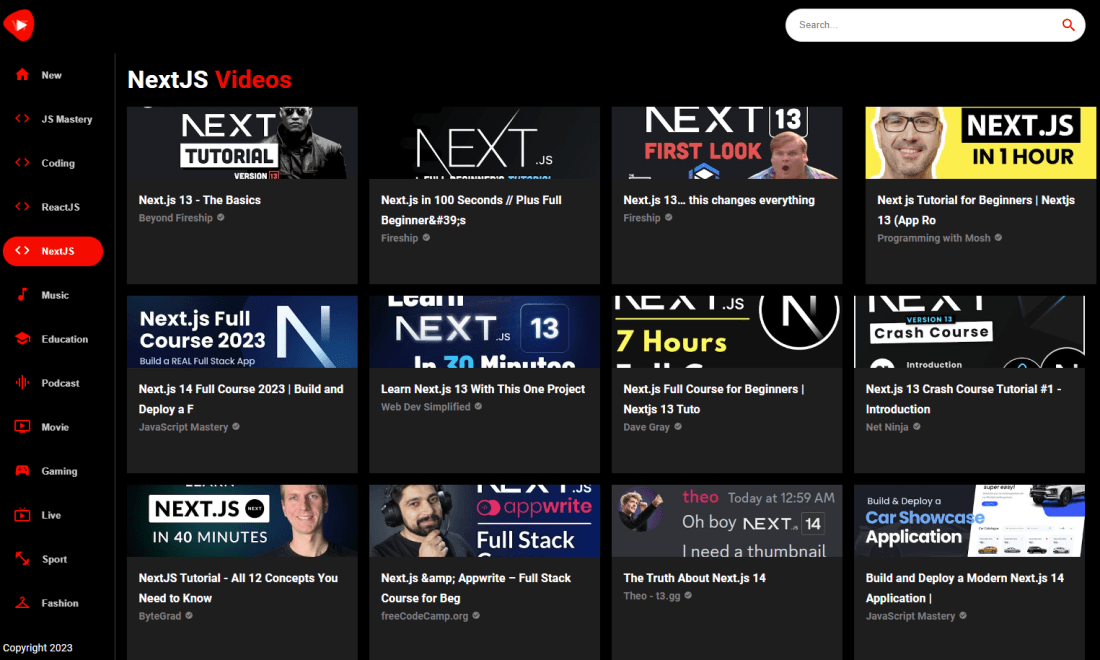1100x660 pixels.
Task: Visit the Theo - t3.gg channel
Action: pyautogui.click(x=652, y=595)
